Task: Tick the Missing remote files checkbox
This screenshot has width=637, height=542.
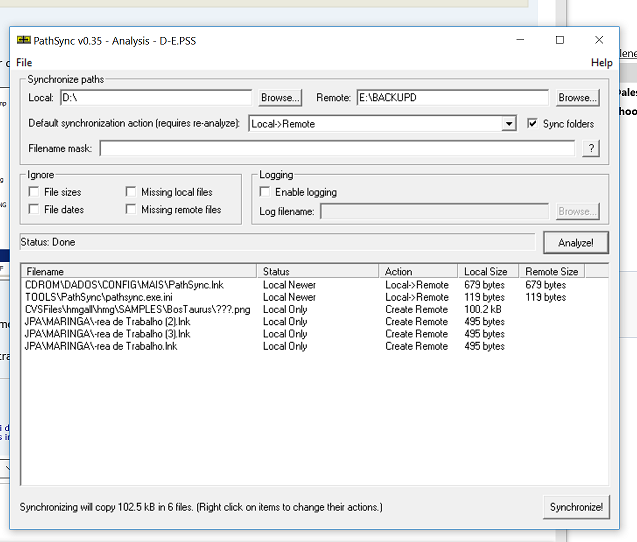Action: pyautogui.click(x=132, y=210)
